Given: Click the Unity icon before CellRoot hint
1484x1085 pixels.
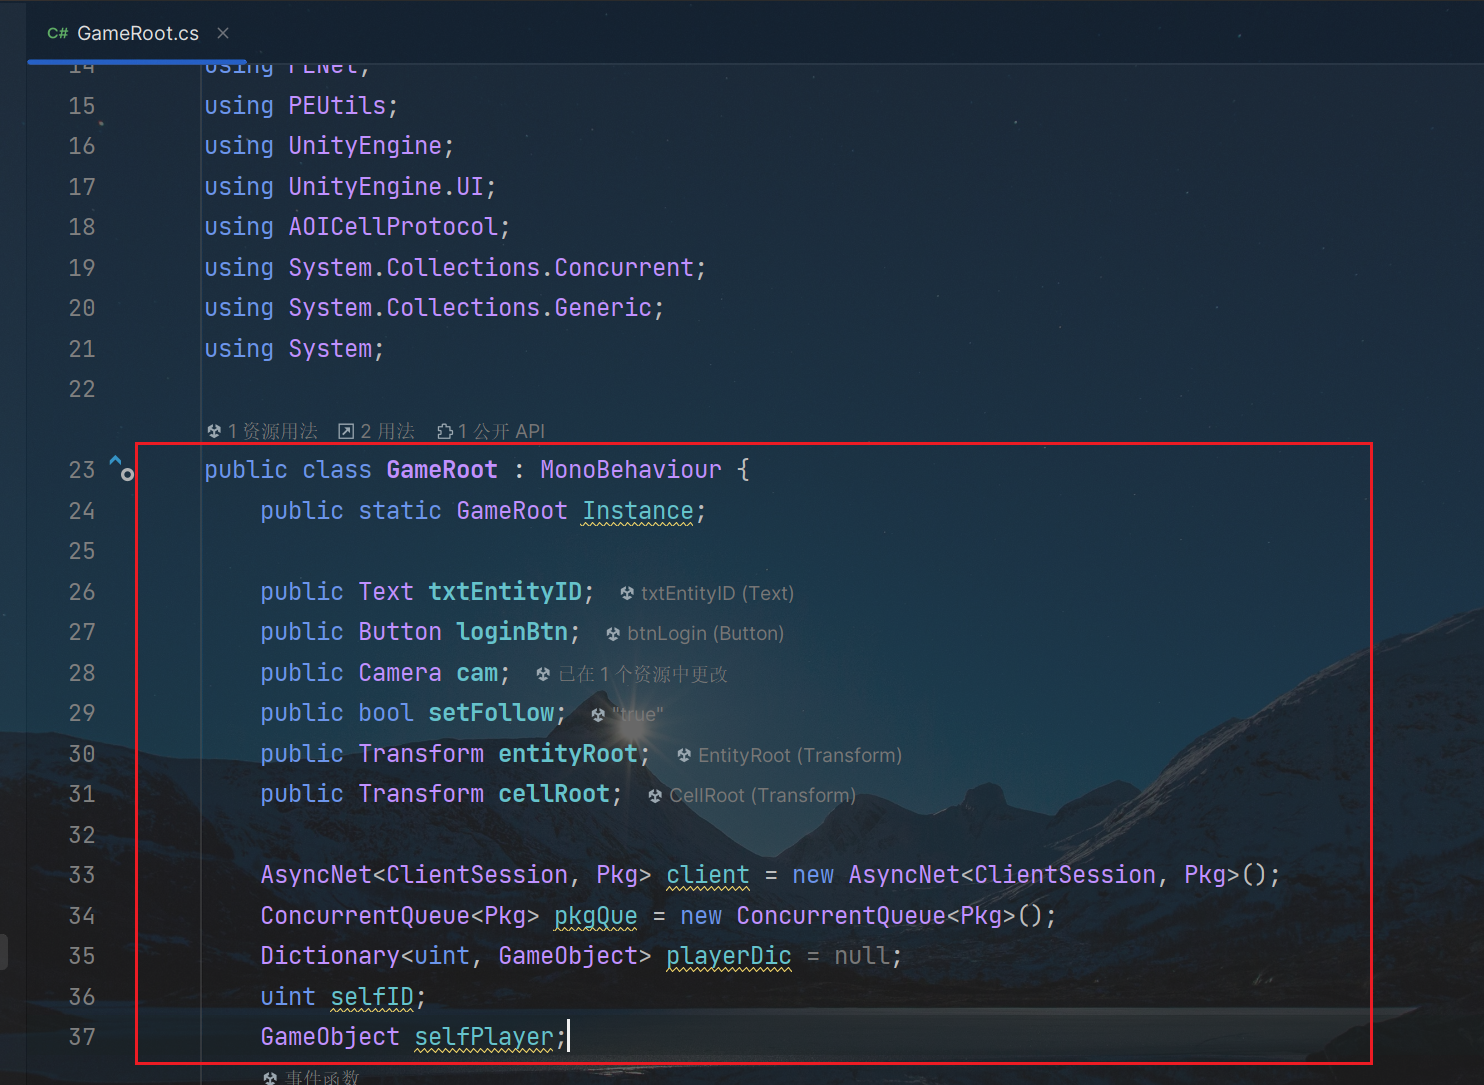Looking at the screenshot, I should pos(655,796).
